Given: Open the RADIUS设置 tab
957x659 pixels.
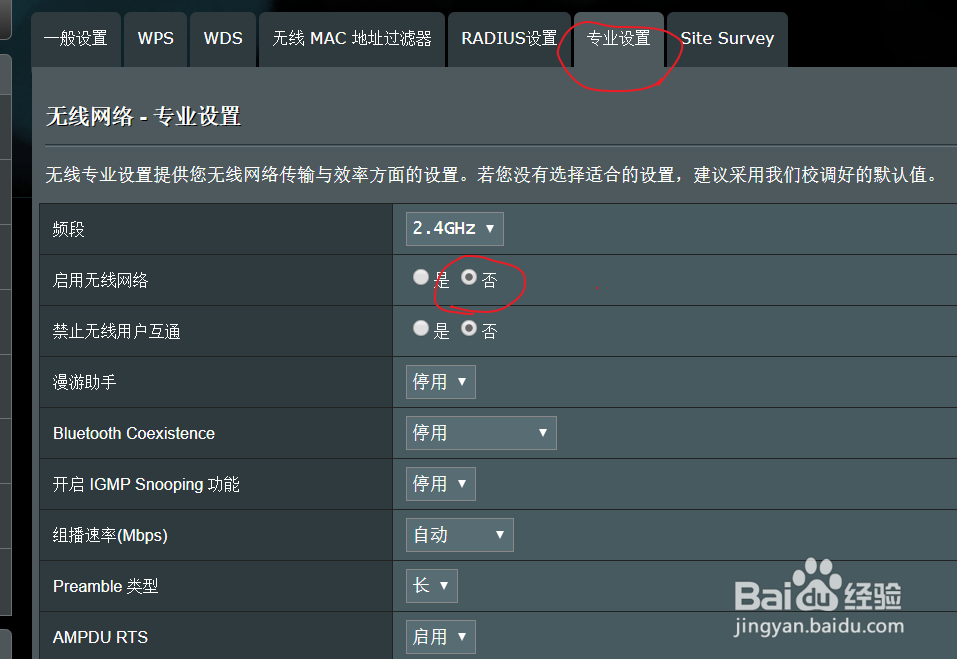Looking at the screenshot, I should click(509, 38).
